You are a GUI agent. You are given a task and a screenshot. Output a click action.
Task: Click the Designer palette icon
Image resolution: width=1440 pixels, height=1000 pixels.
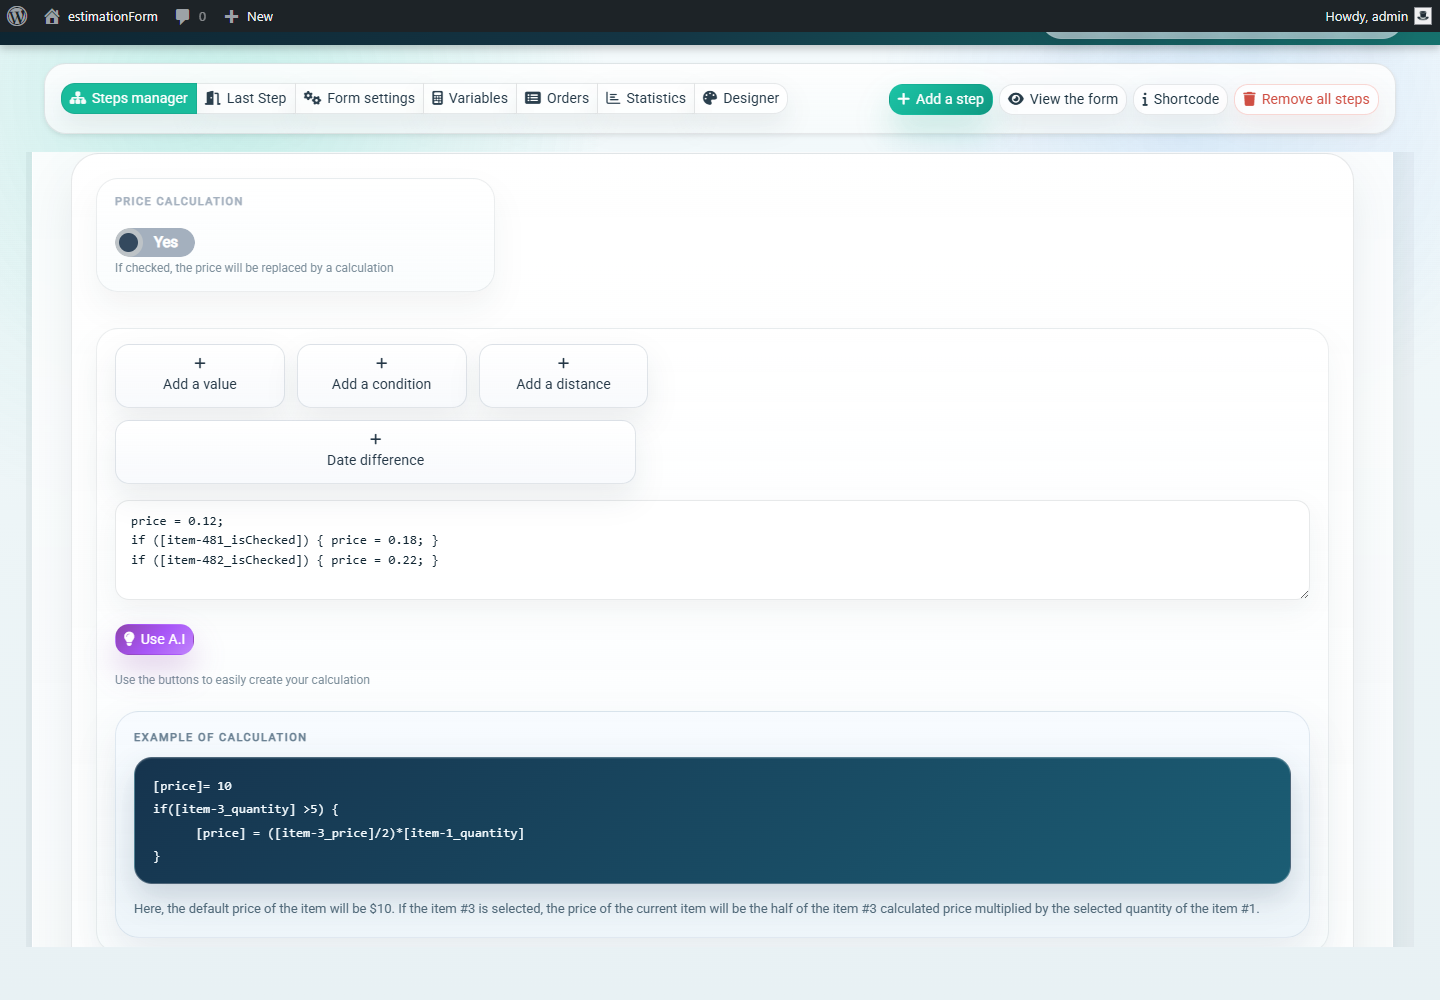pyautogui.click(x=710, y=98)
